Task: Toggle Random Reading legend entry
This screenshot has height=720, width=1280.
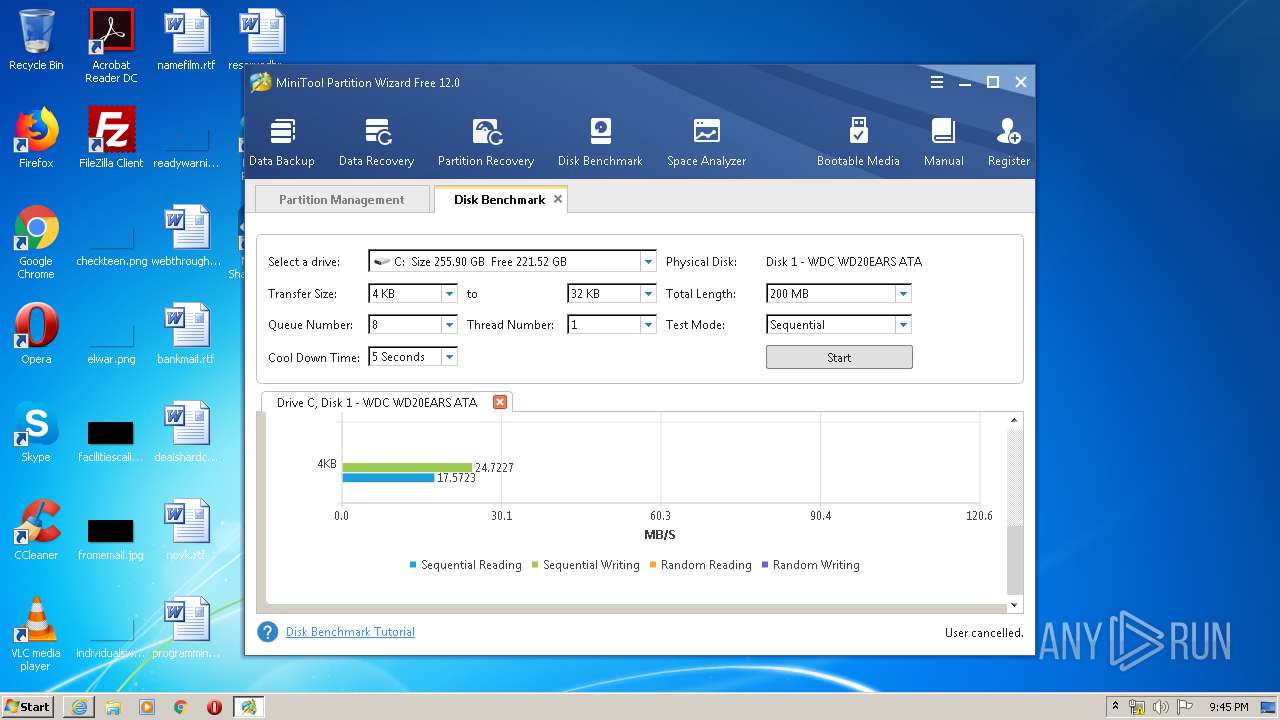Action: coord(700,565)
